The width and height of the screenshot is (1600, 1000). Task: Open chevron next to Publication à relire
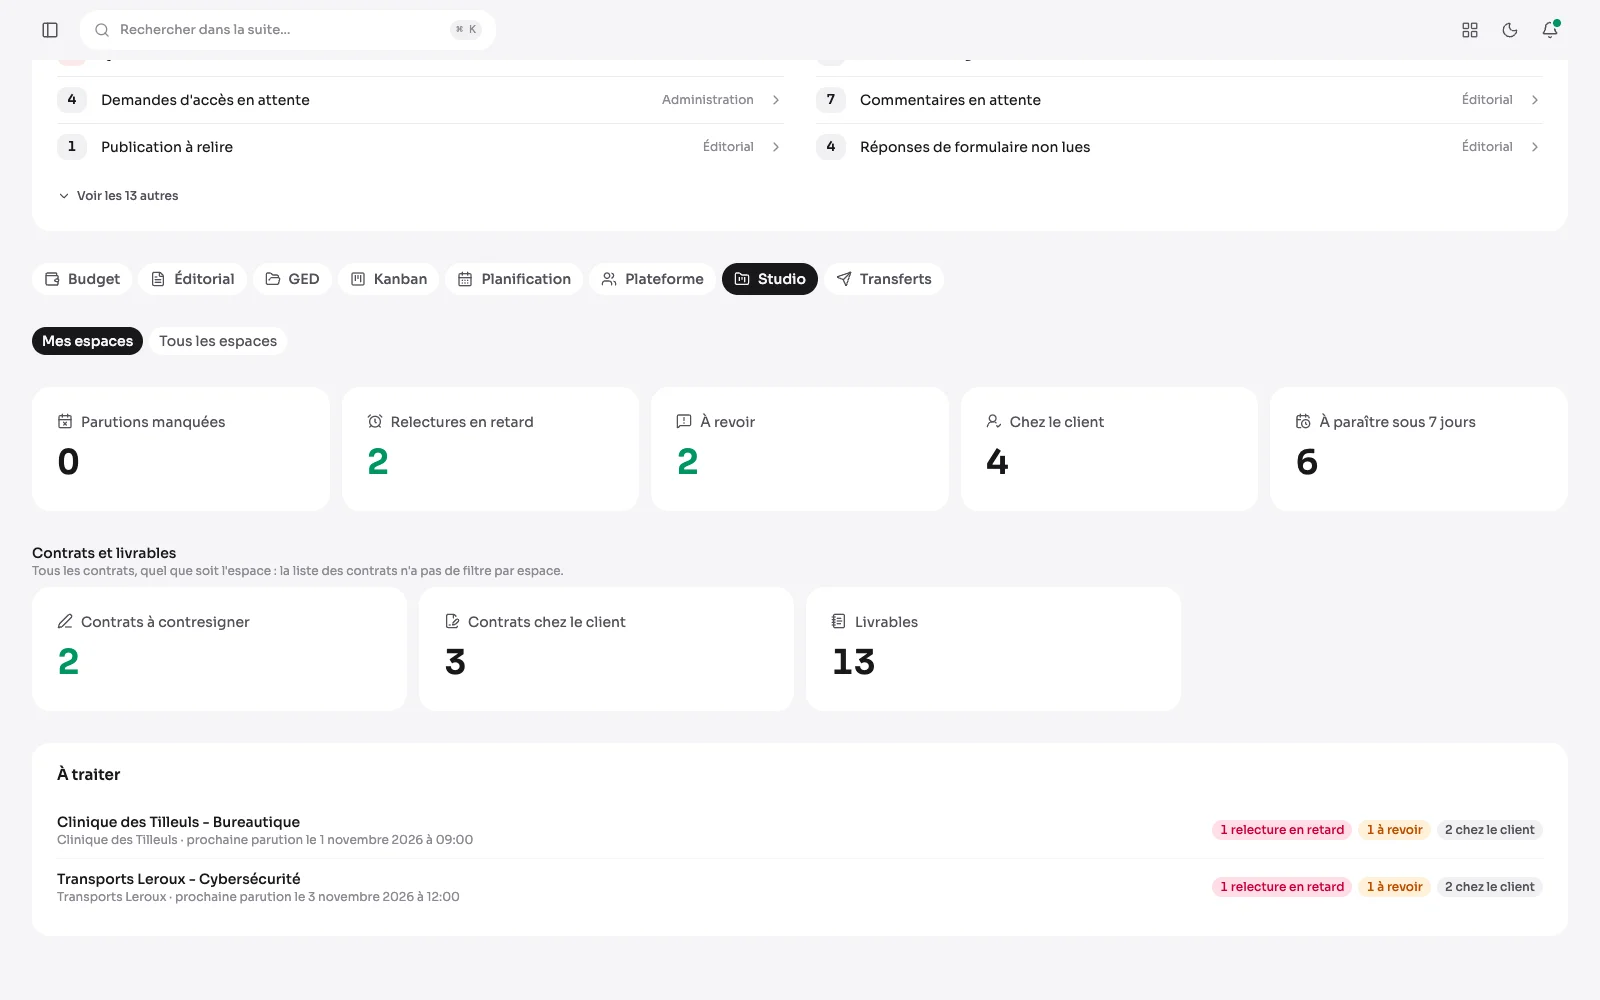[776, 147]
